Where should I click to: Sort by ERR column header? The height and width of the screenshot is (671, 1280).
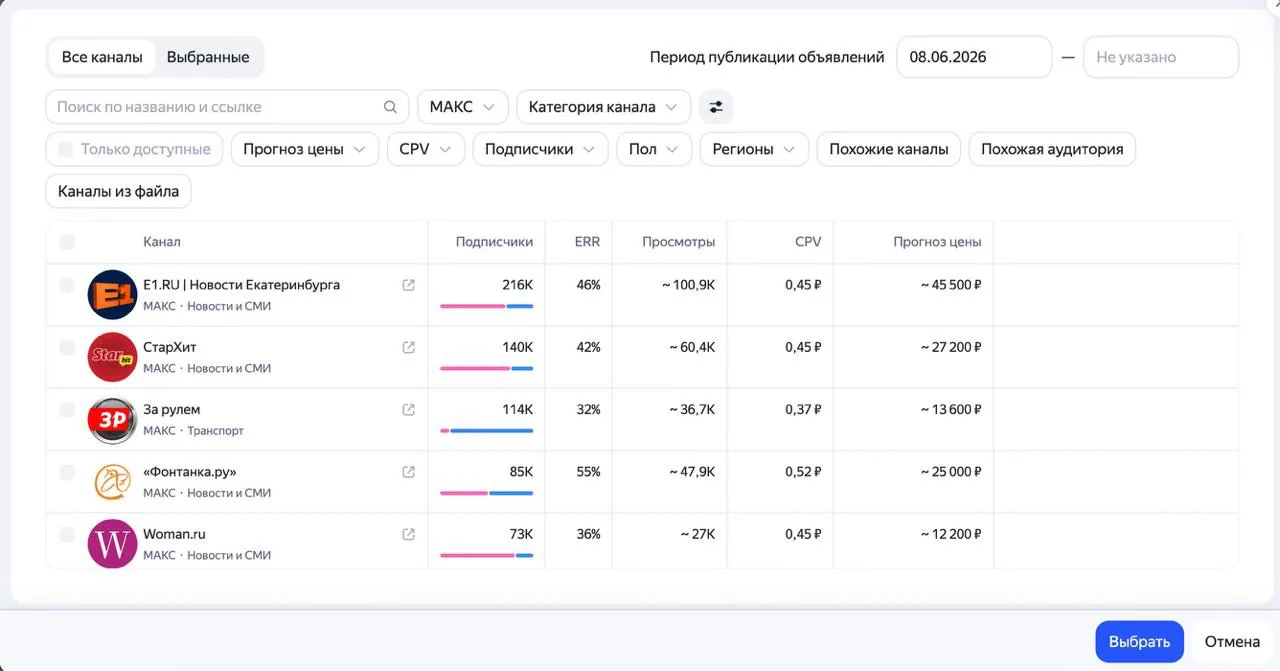(x=588, y=242)
